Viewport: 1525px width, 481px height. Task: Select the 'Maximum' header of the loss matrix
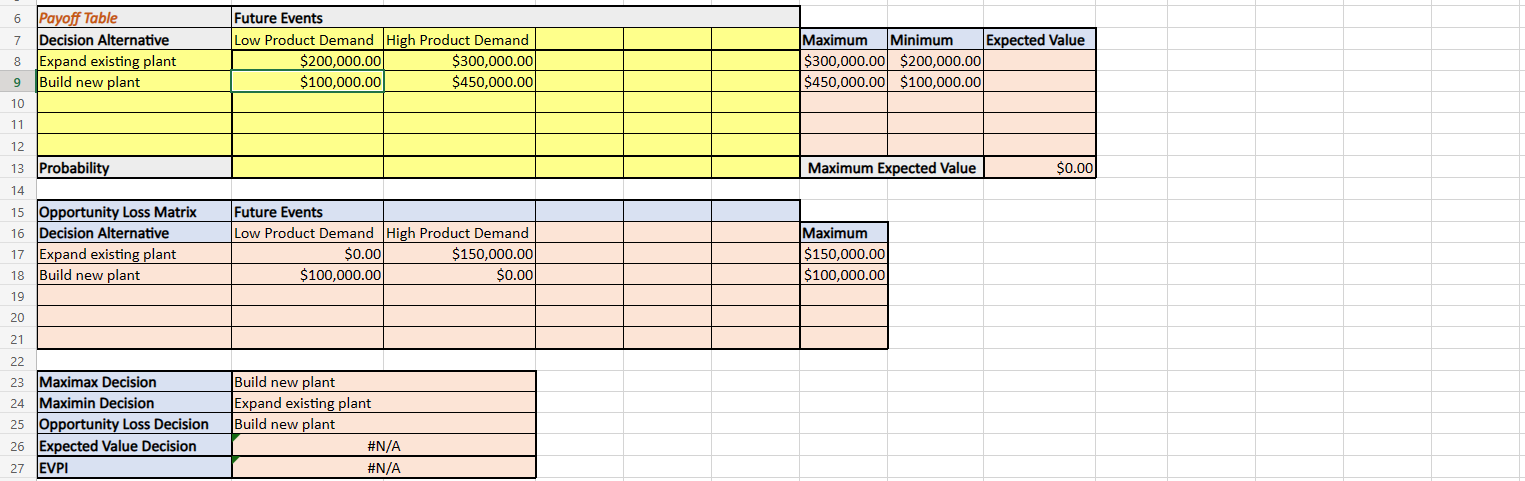tap(844, 233)
